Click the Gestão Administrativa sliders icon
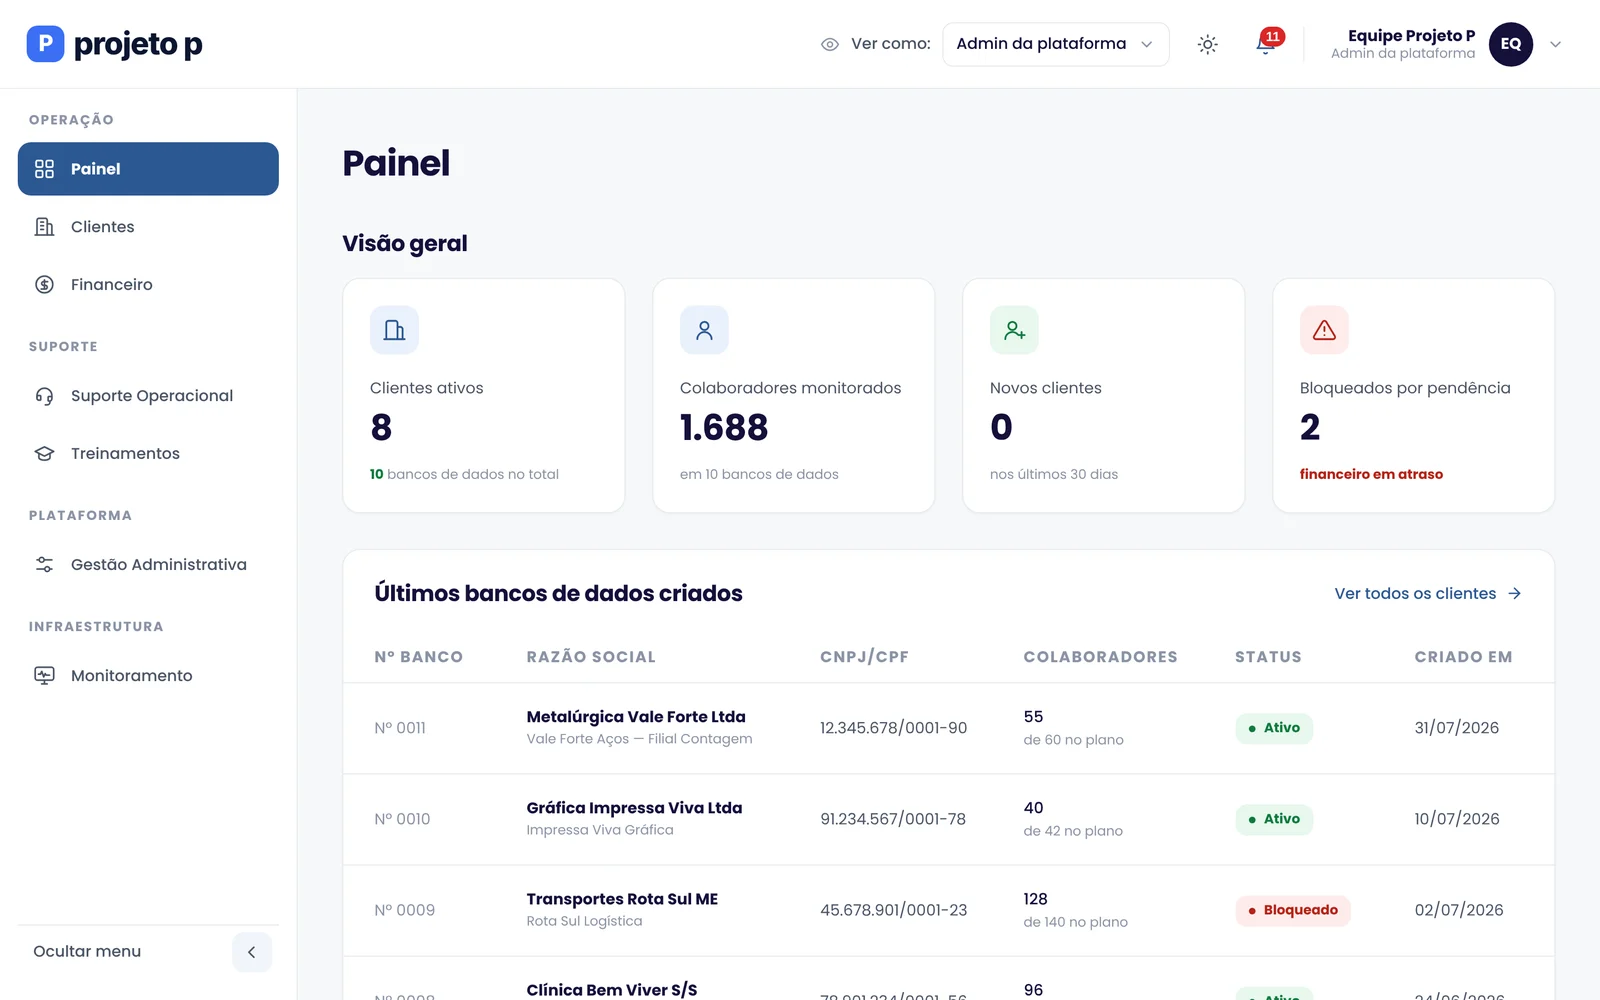This screenshot has height=1000, width=1600. coord(44,565)
